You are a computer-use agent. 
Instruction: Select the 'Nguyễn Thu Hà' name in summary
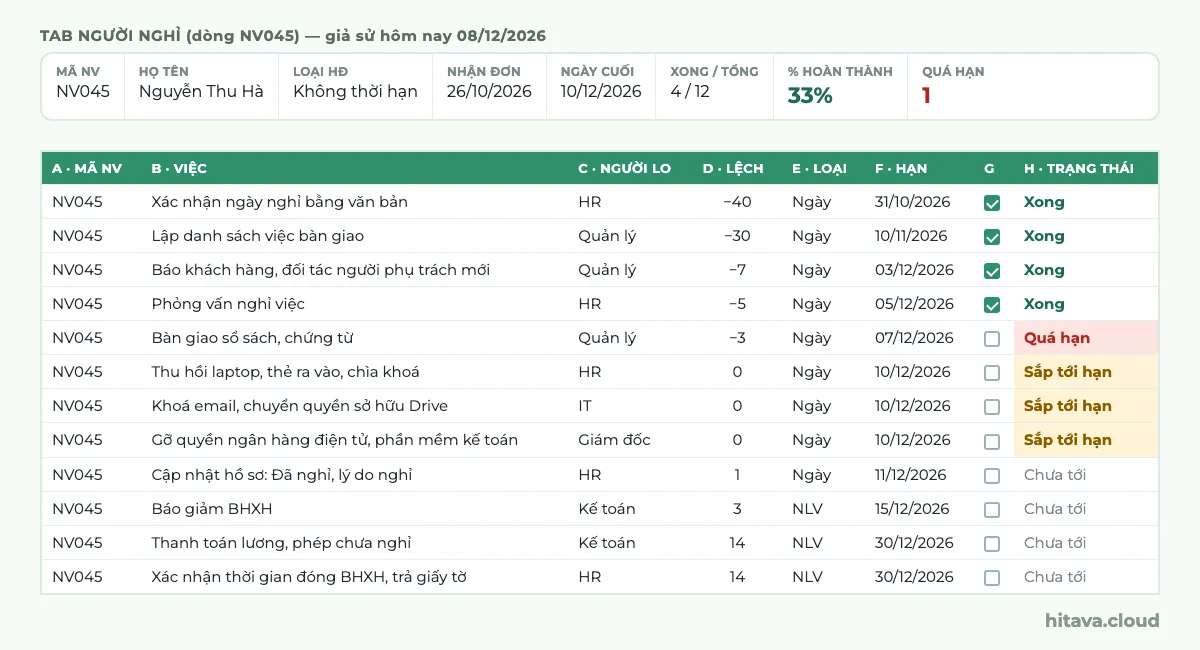201,91
